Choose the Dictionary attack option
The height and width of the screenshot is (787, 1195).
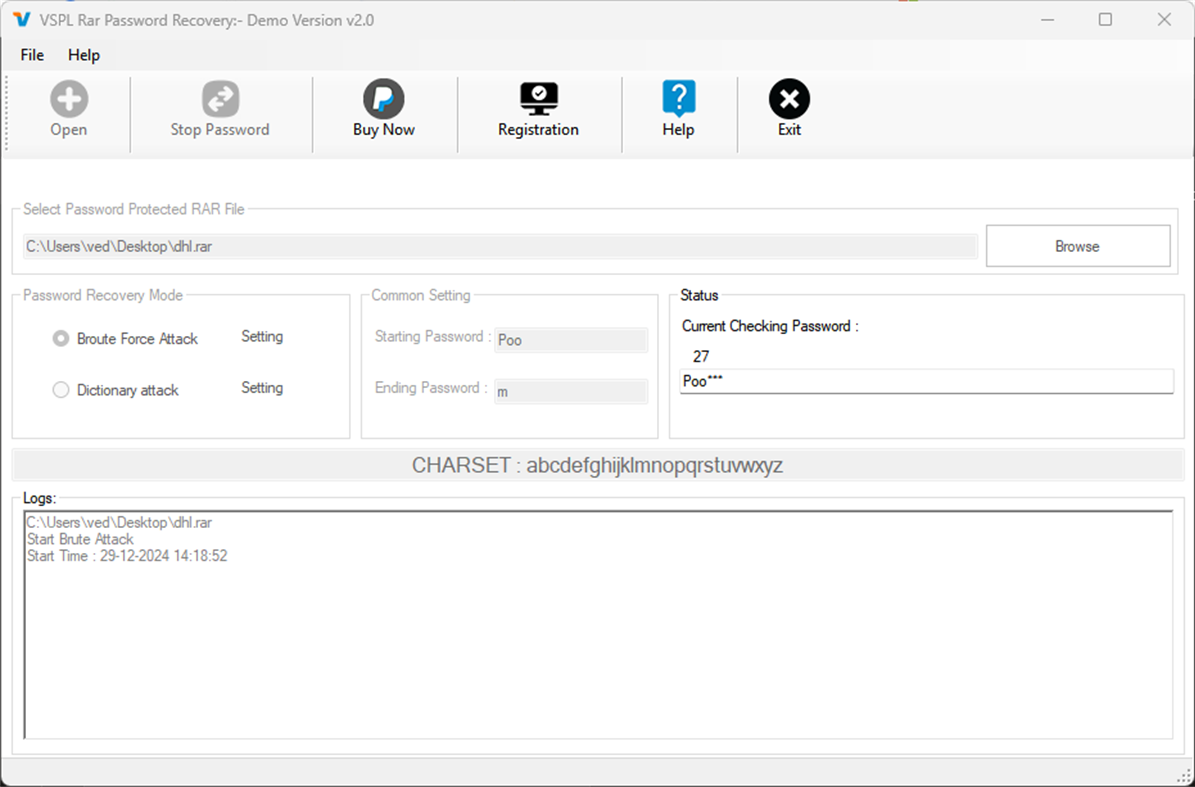60,390
